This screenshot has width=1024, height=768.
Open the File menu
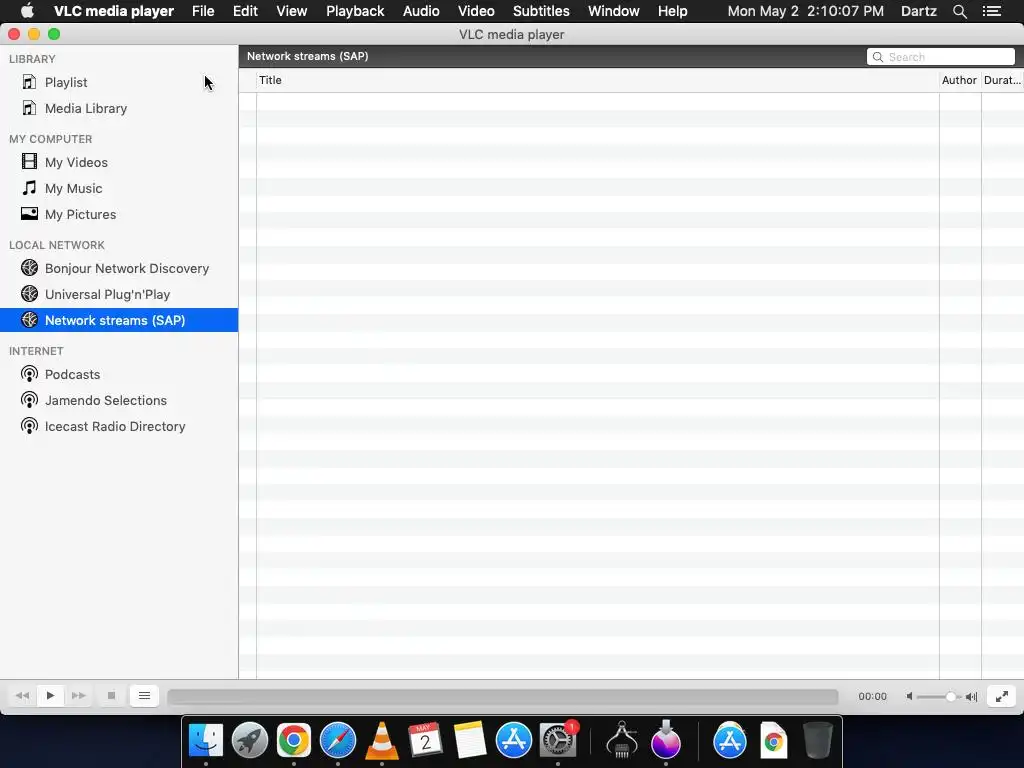click(x=203, y=11)
